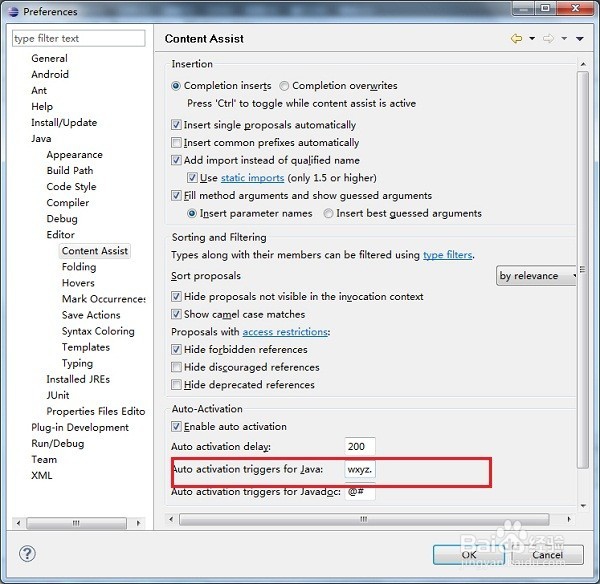Open Folding preferences
This screenshot has width=600, height=584.
79,267
